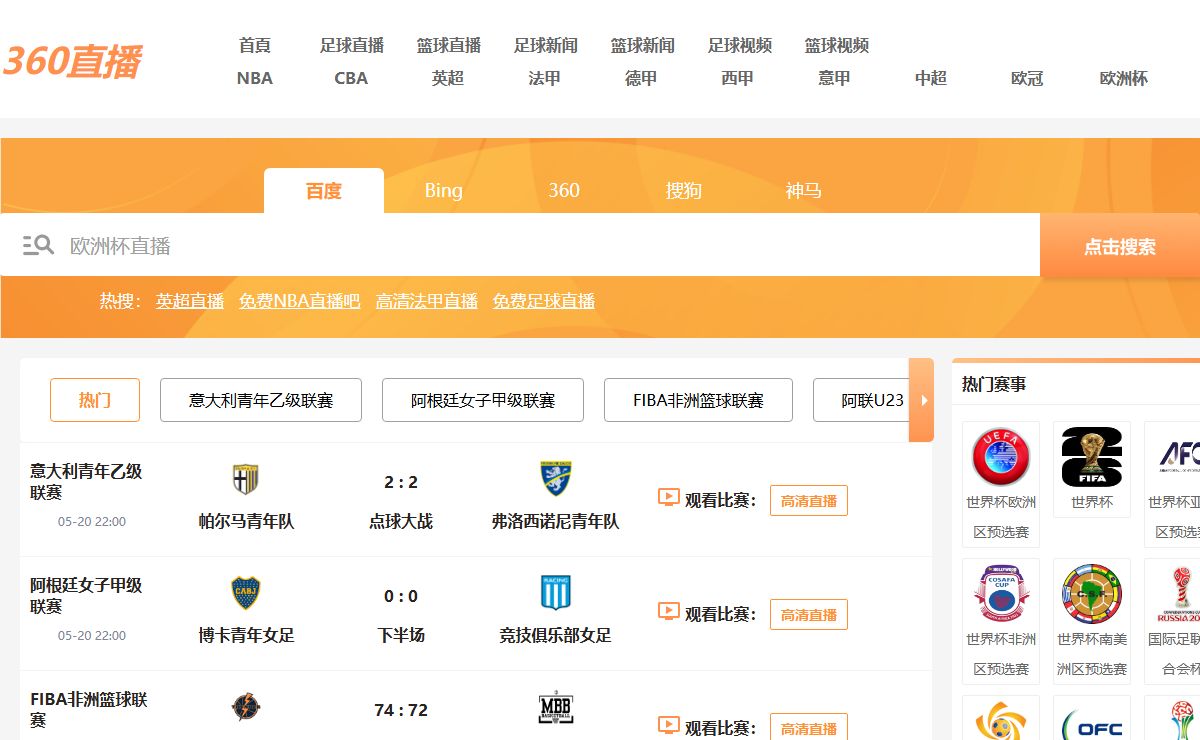Open 篮球新闻 in the top navigation
The width and height of the screenshot is (1200, 740).
click(x=643, y=45)
